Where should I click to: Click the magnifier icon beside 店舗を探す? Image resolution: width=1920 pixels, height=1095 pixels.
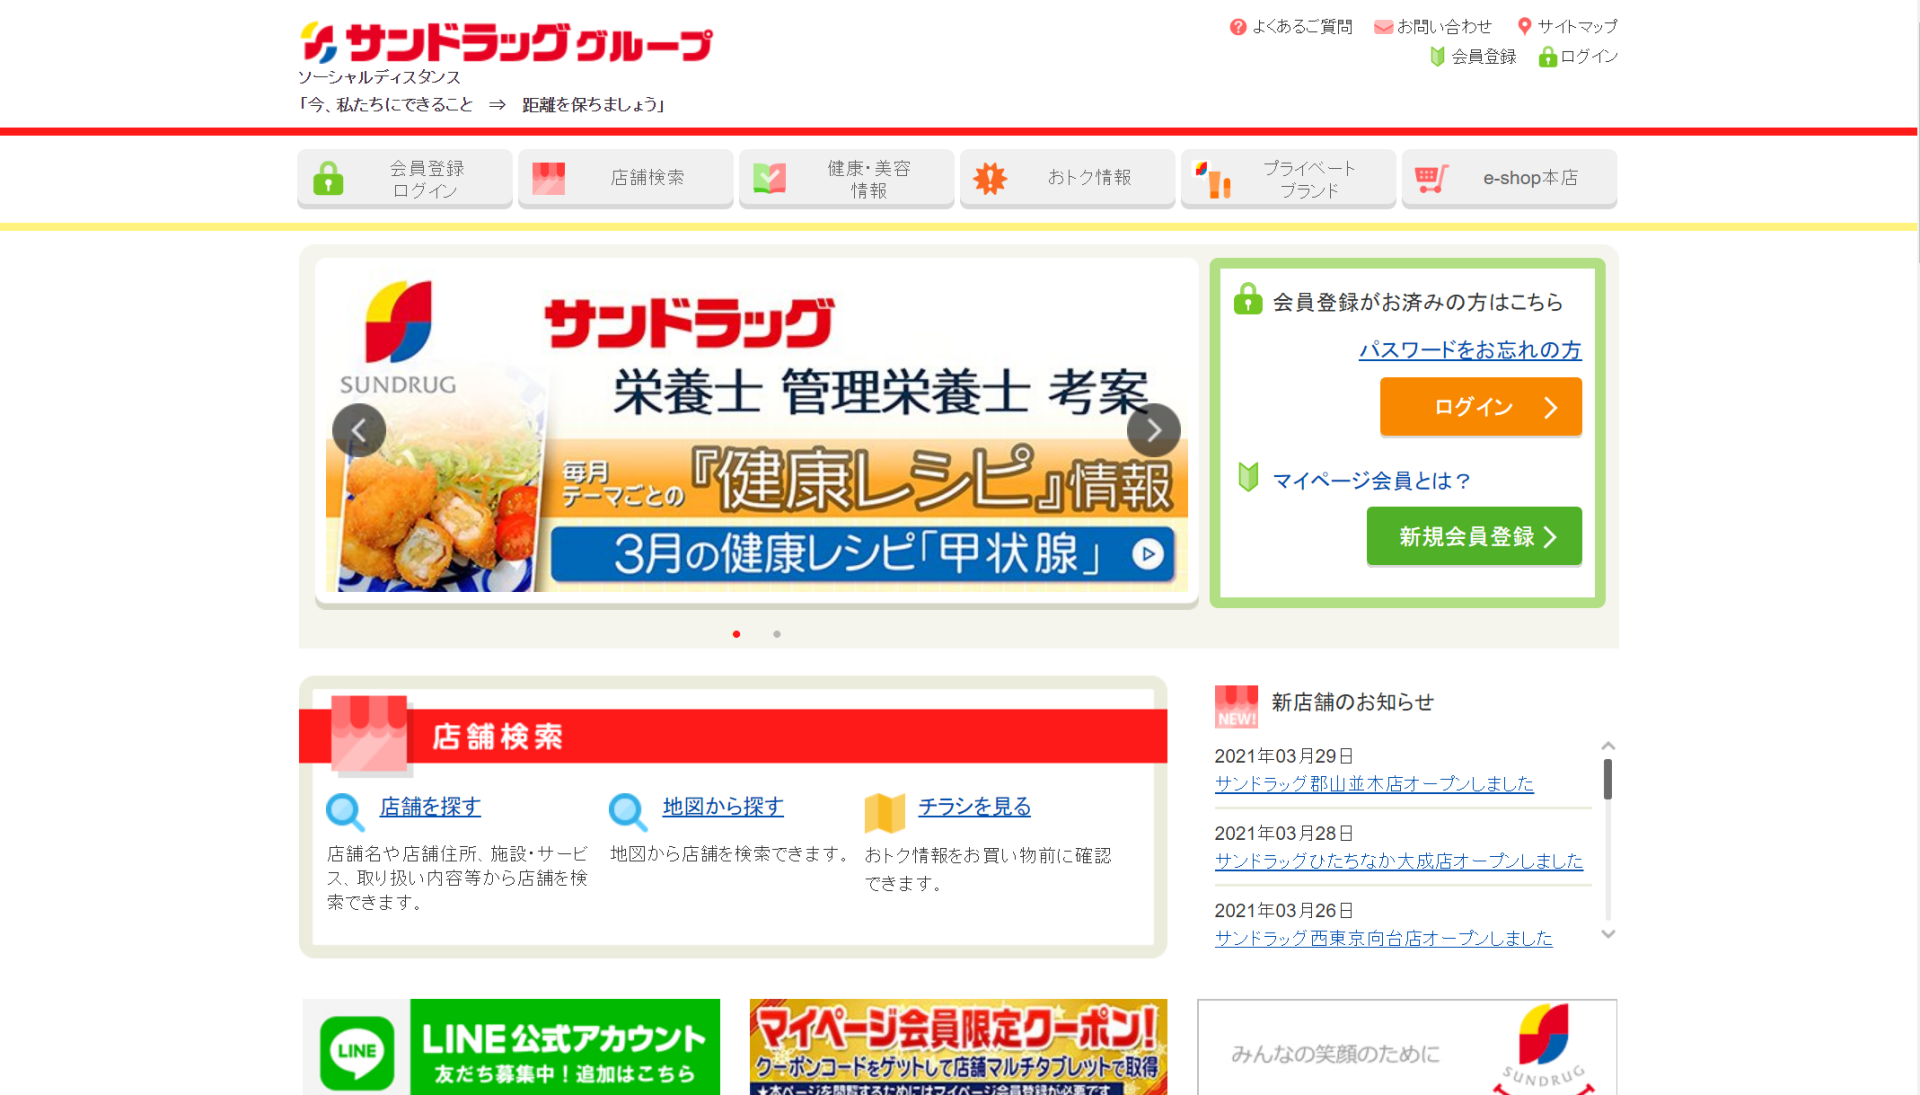pos(344,812)
